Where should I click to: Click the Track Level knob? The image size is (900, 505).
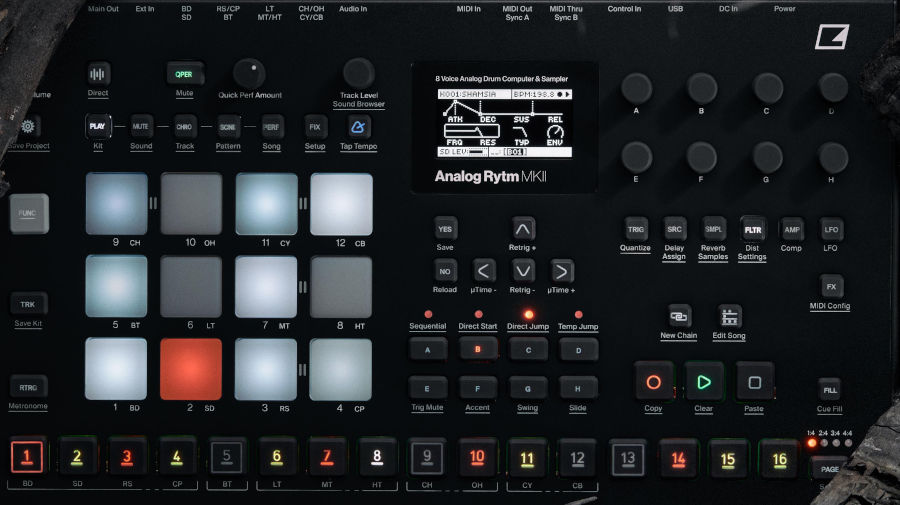[x=359, y=73]
